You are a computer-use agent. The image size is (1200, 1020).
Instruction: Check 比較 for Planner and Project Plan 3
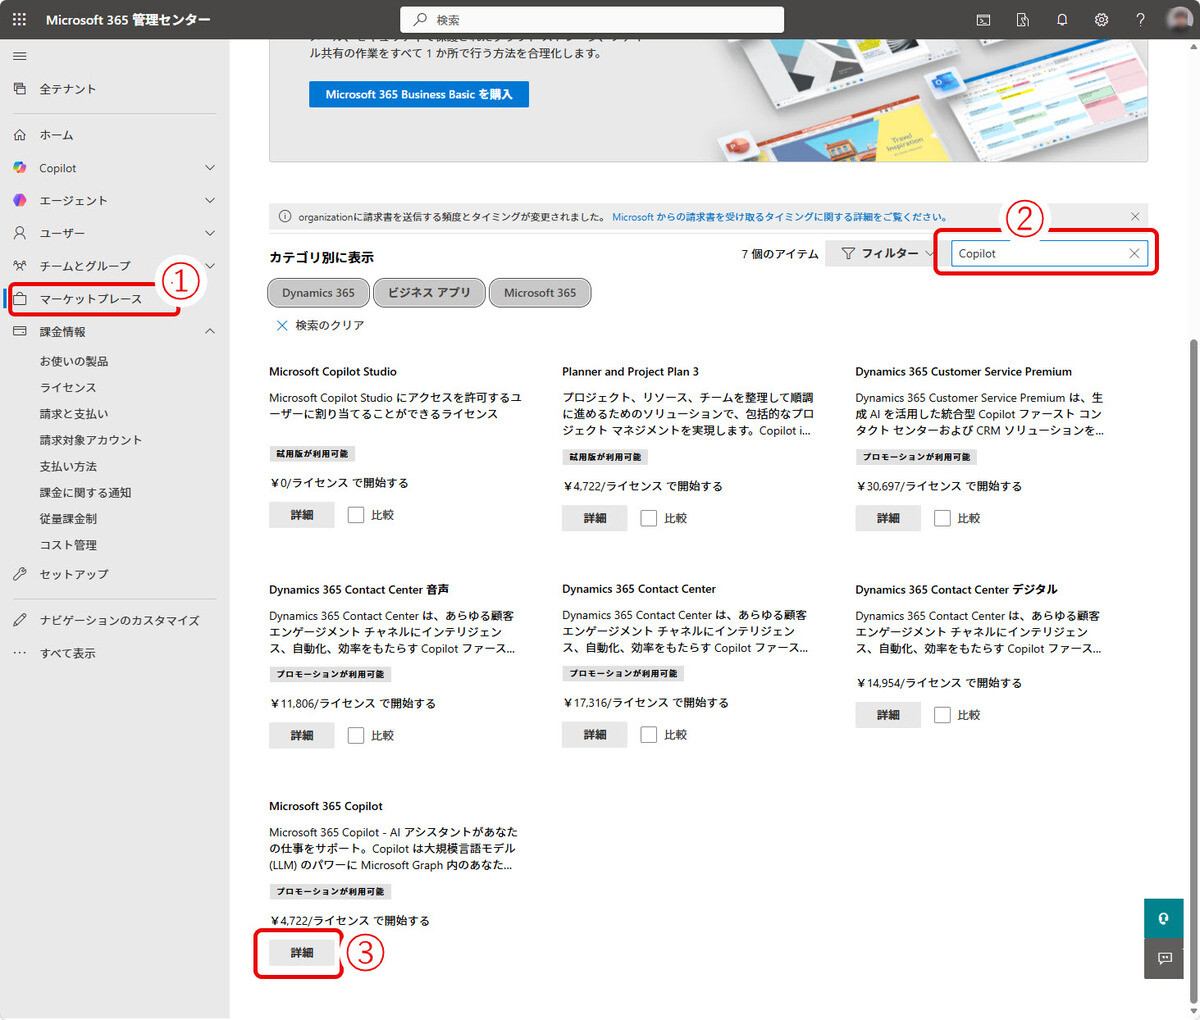649,518
